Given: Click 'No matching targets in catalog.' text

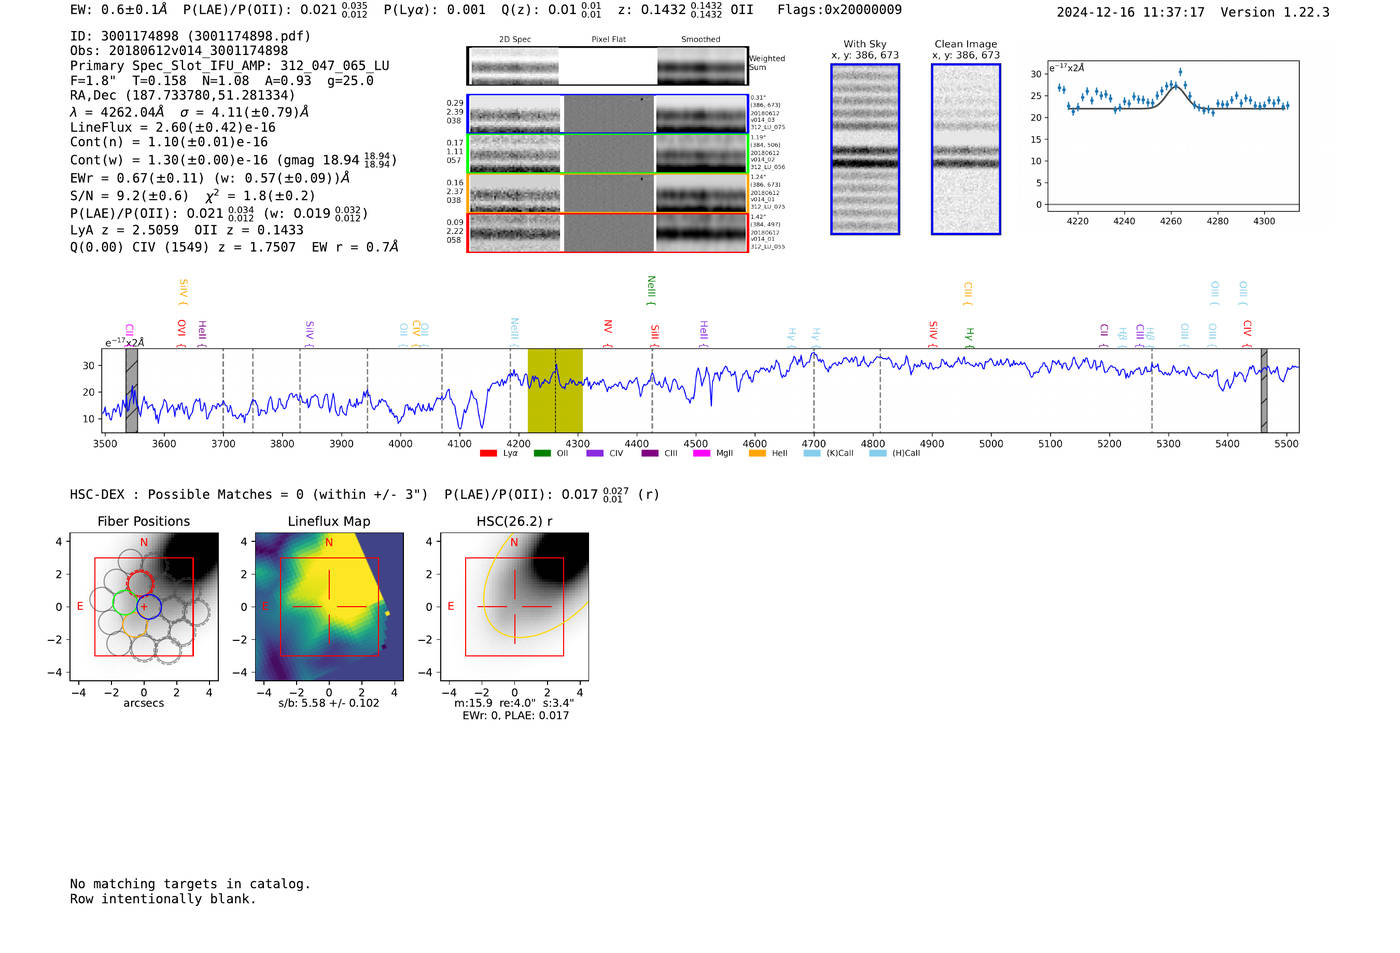Looking at the screenshot, I should point(190,884).
